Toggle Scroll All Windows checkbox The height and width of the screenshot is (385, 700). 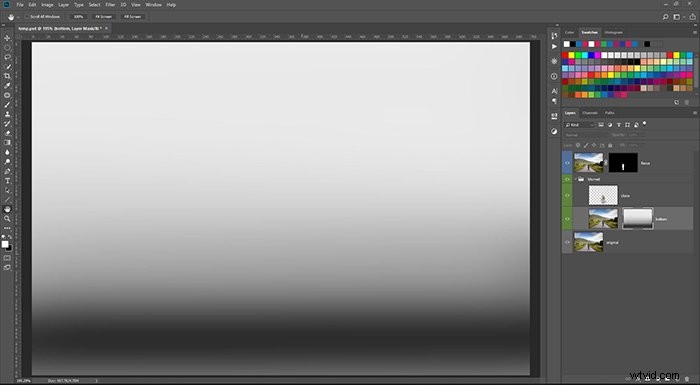27,17
